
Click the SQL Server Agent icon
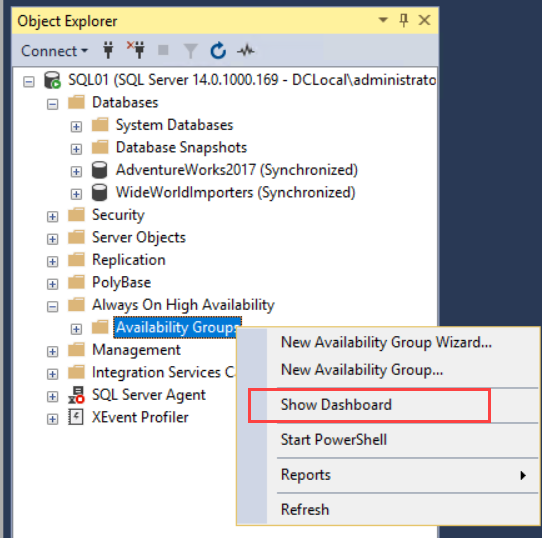pos(76,395)
